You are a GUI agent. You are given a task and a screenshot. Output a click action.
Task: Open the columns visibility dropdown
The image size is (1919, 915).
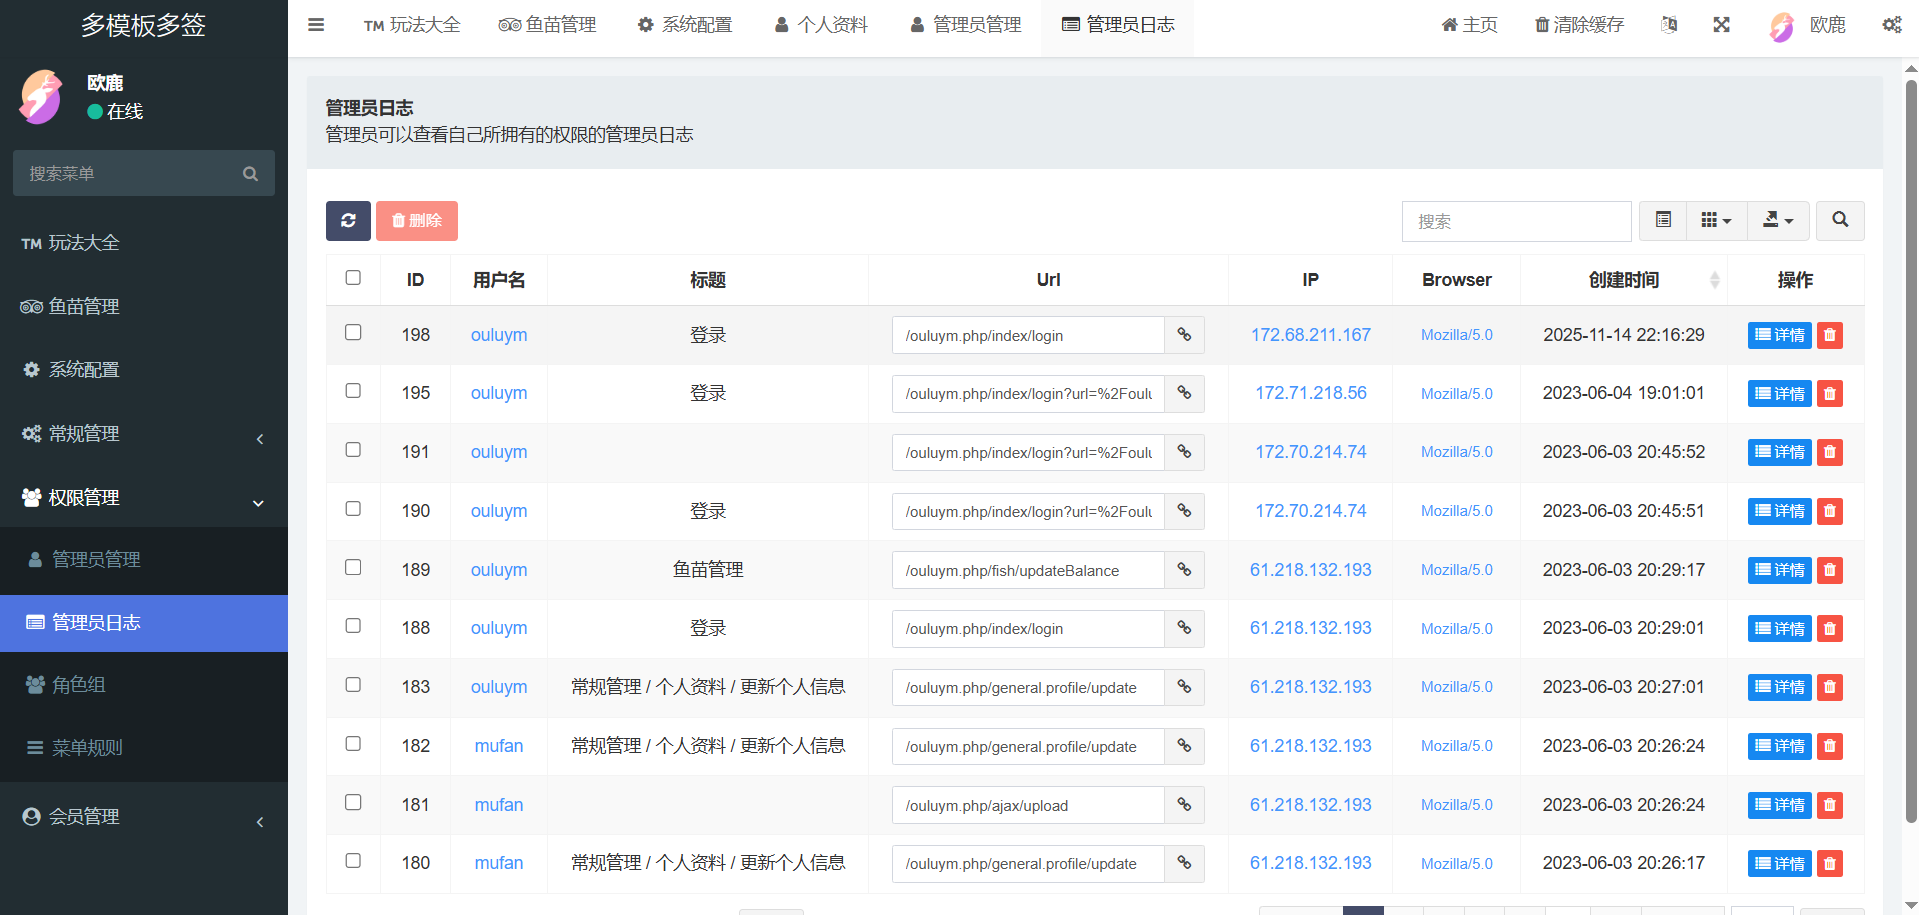[x=1716, y=221]
